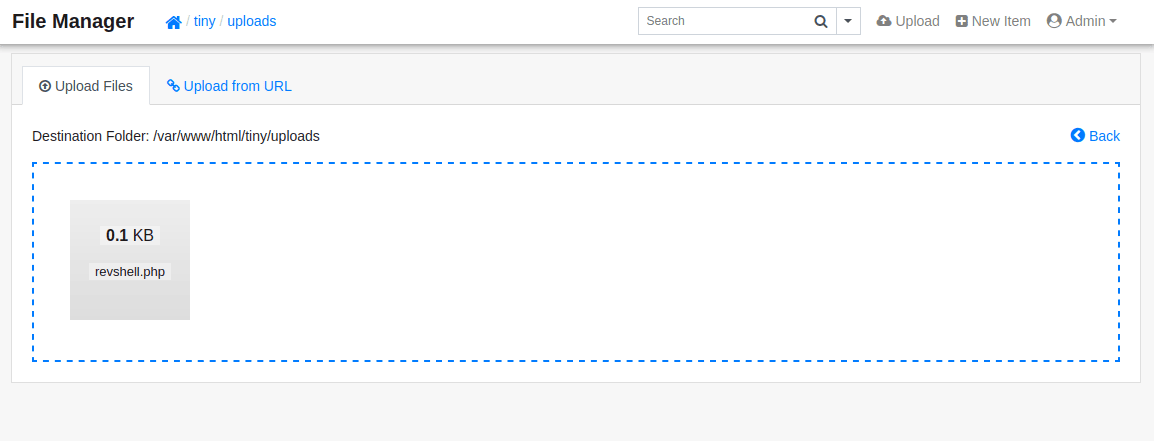This screenshot has height=441, width=1154.
Task: Open the tiny folder breadcrumb link
Action: point(205,21)
